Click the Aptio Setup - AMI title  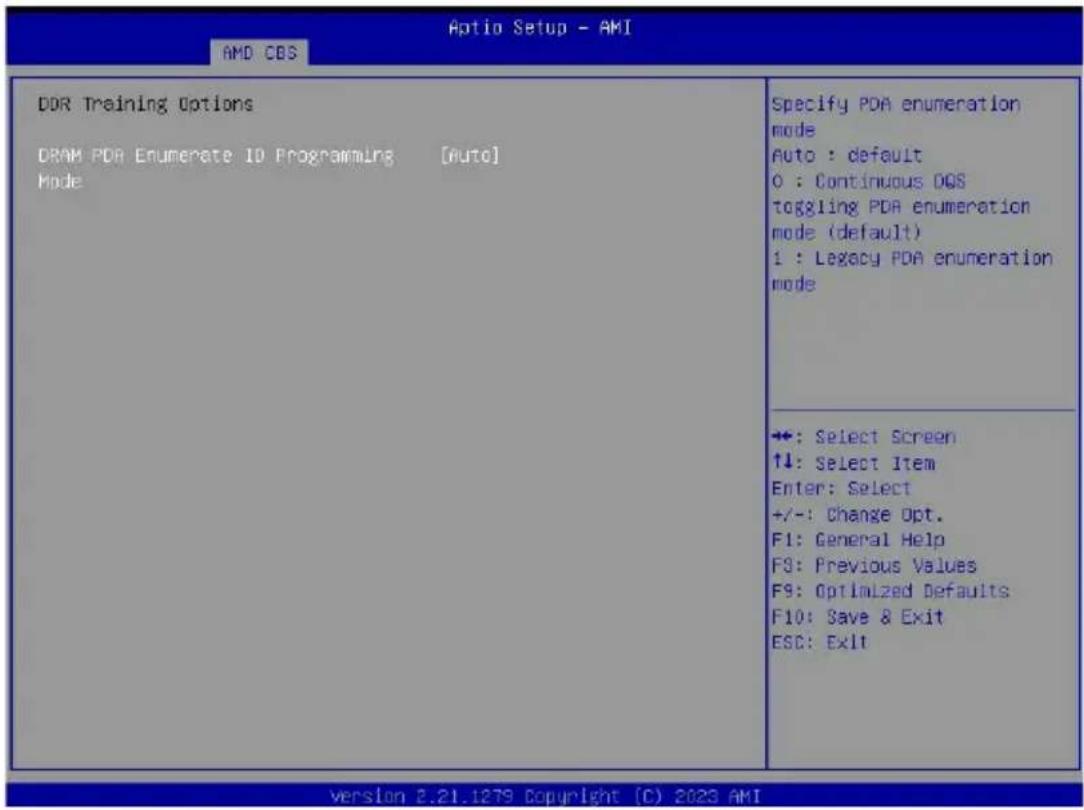click(x=540, y=28)
